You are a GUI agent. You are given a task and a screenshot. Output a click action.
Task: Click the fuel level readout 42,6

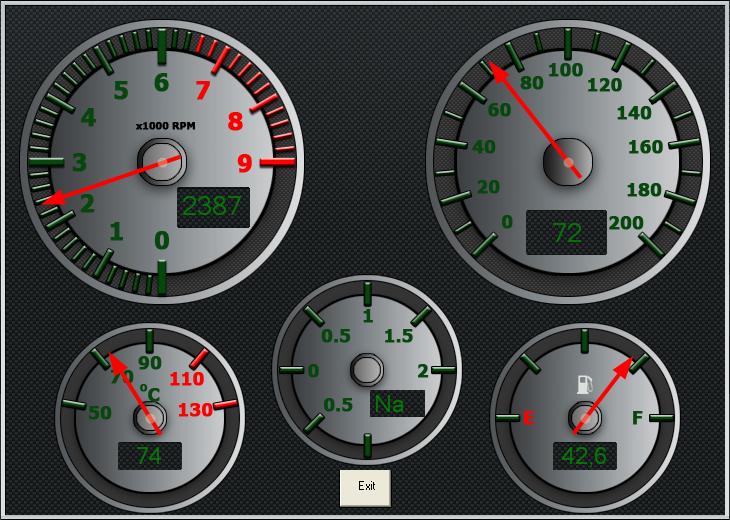point(585,456)
